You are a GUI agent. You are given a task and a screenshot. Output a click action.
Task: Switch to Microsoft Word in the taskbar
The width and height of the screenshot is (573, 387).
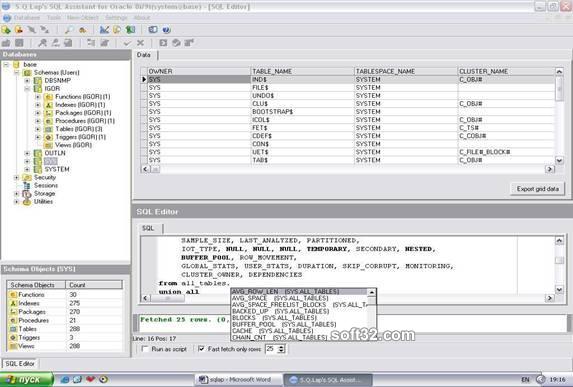coord(239,380)
